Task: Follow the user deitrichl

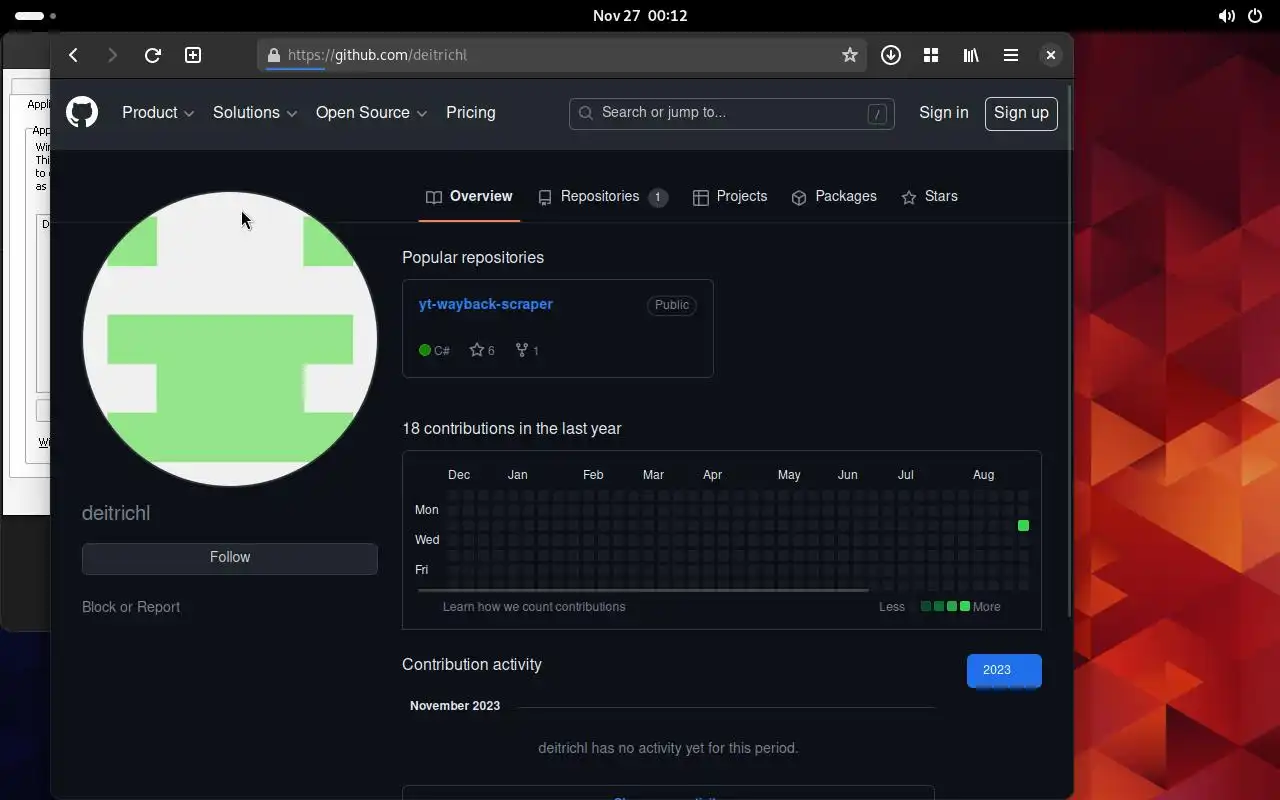Action: tap(230, 558)
